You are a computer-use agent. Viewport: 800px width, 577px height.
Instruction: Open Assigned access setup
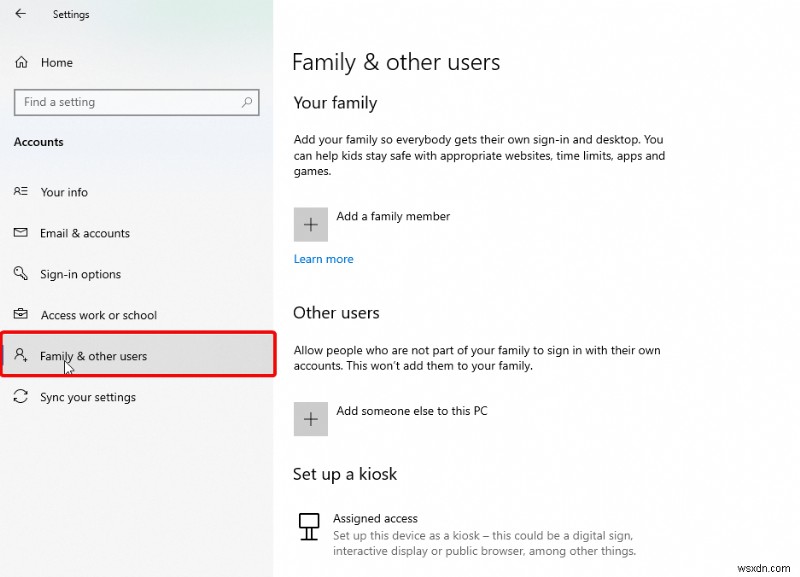(375, 518)
